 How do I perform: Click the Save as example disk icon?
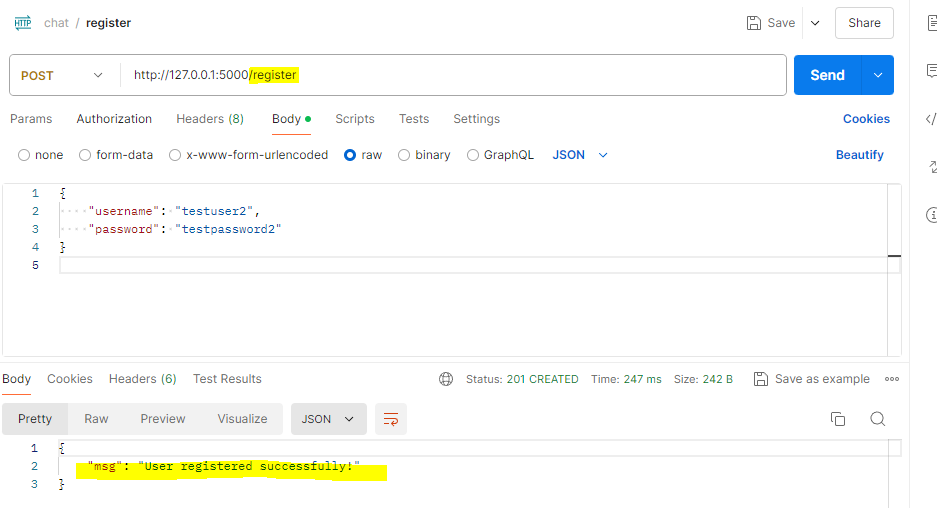point(760,379)
